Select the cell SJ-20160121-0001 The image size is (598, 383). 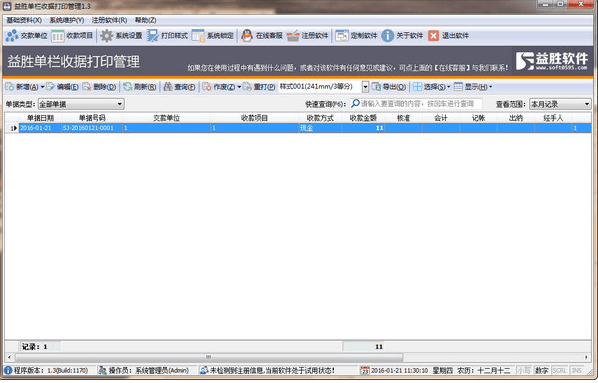[x=92, y=128]
